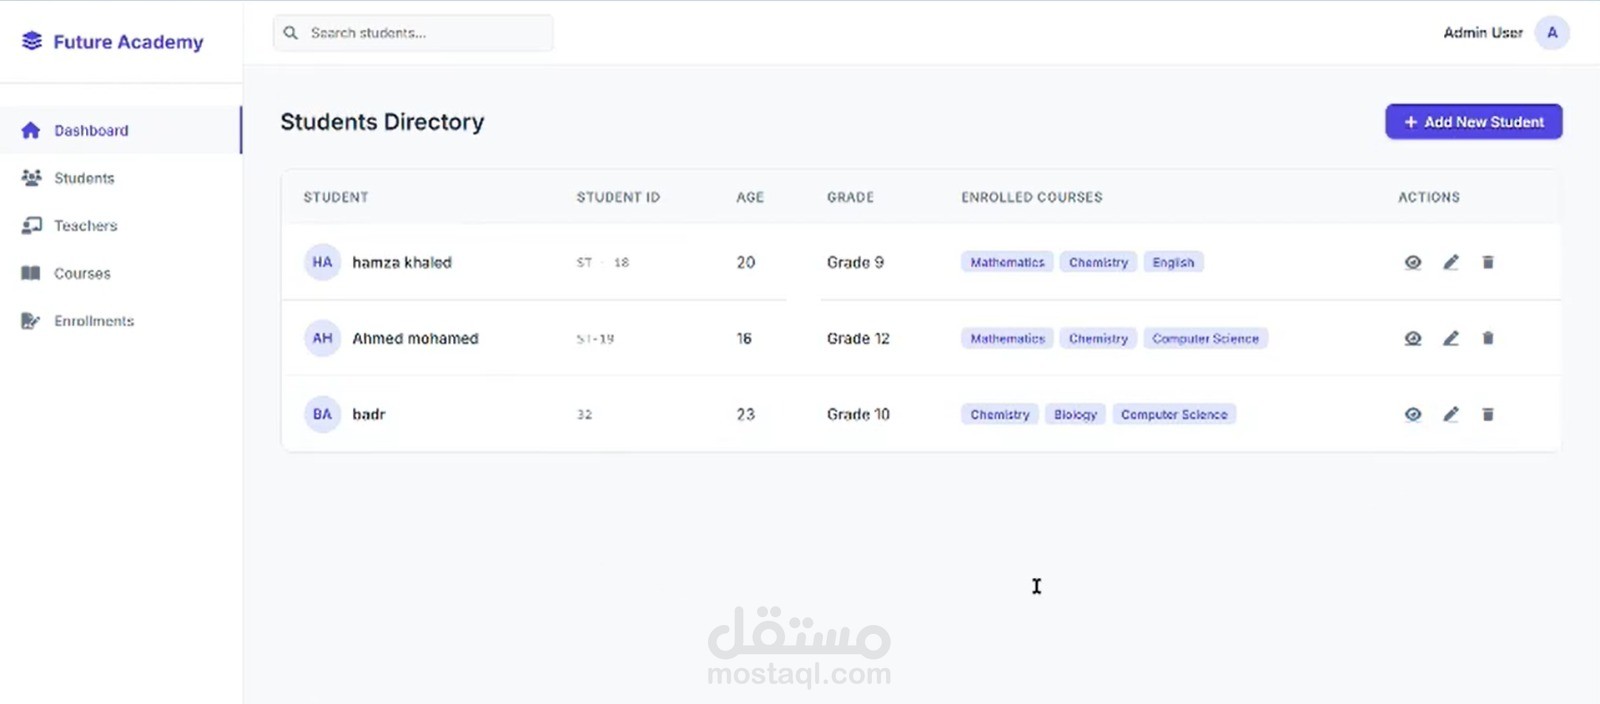Delete the hamza khaled record
The height and width of the screenshot is (704, 1600).
(1488, 262)
